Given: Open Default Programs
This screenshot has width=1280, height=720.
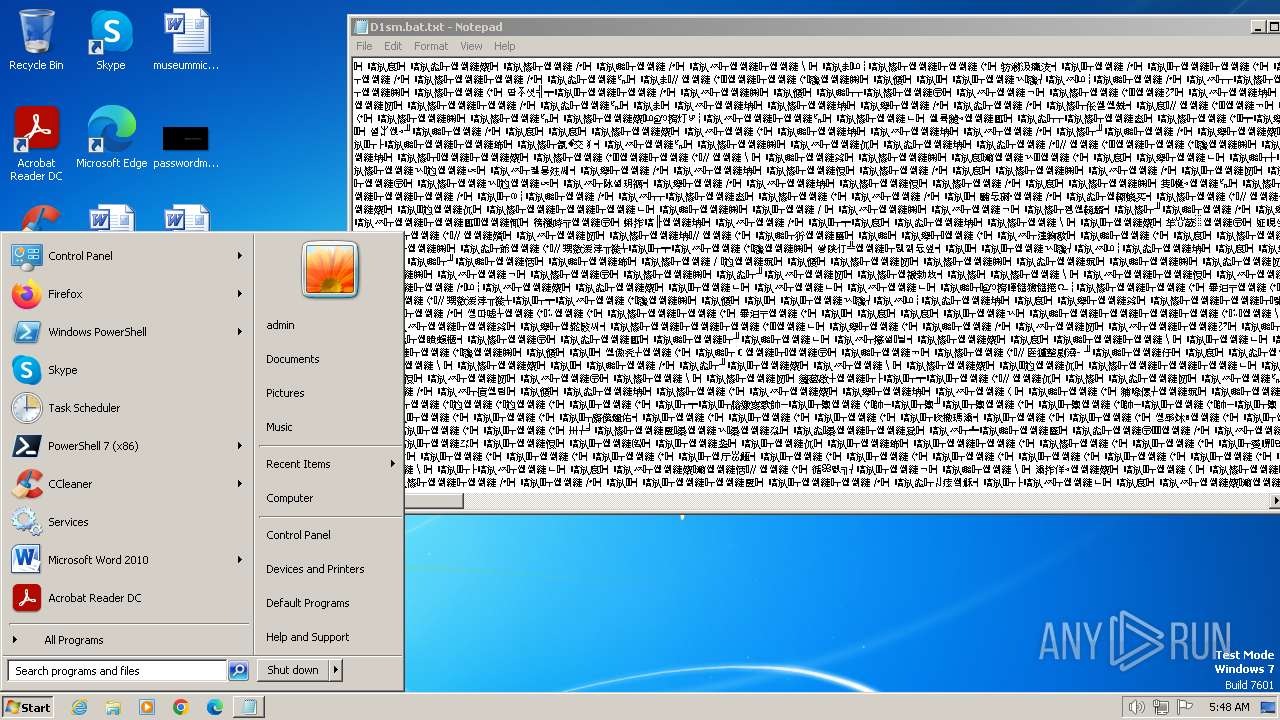Looking at the screenshot, I should click(308, 603).
